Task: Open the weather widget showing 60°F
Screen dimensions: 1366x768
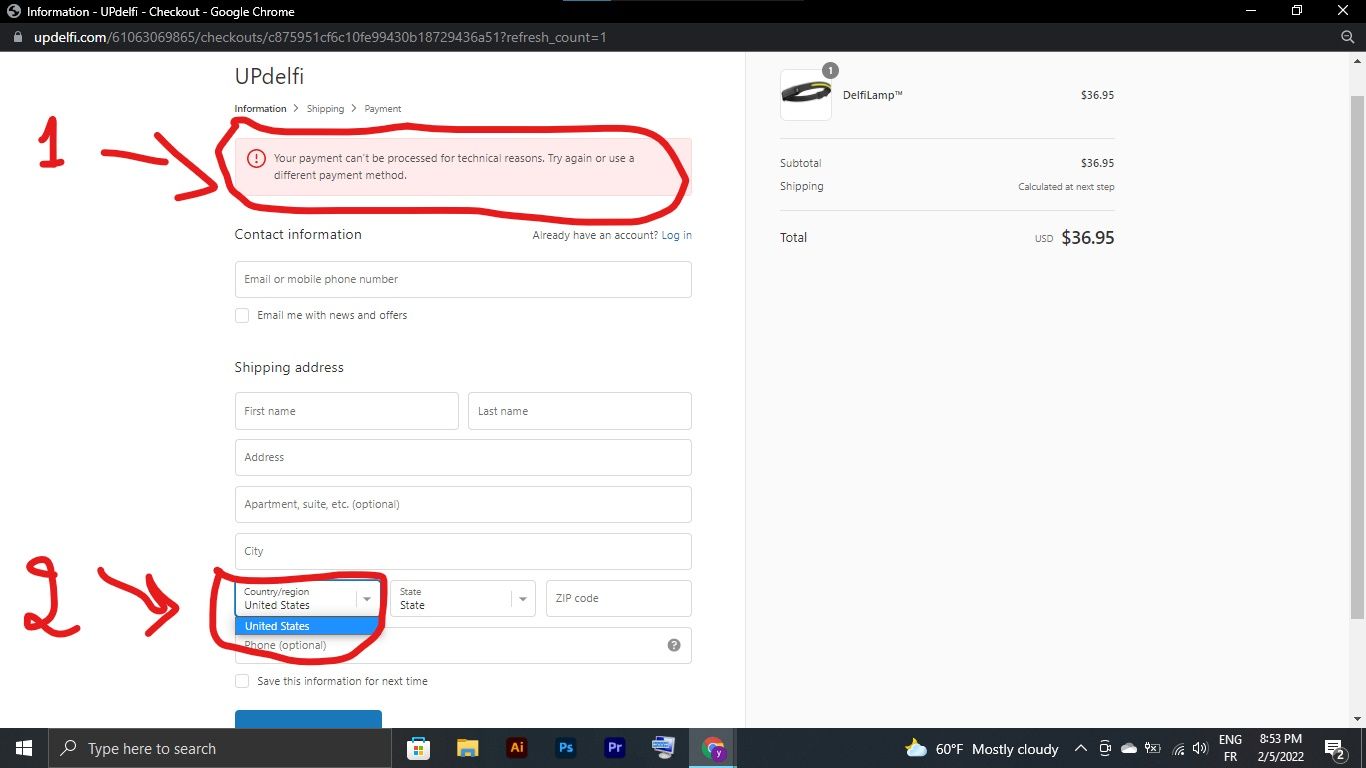Action: (x=980, y=749)
